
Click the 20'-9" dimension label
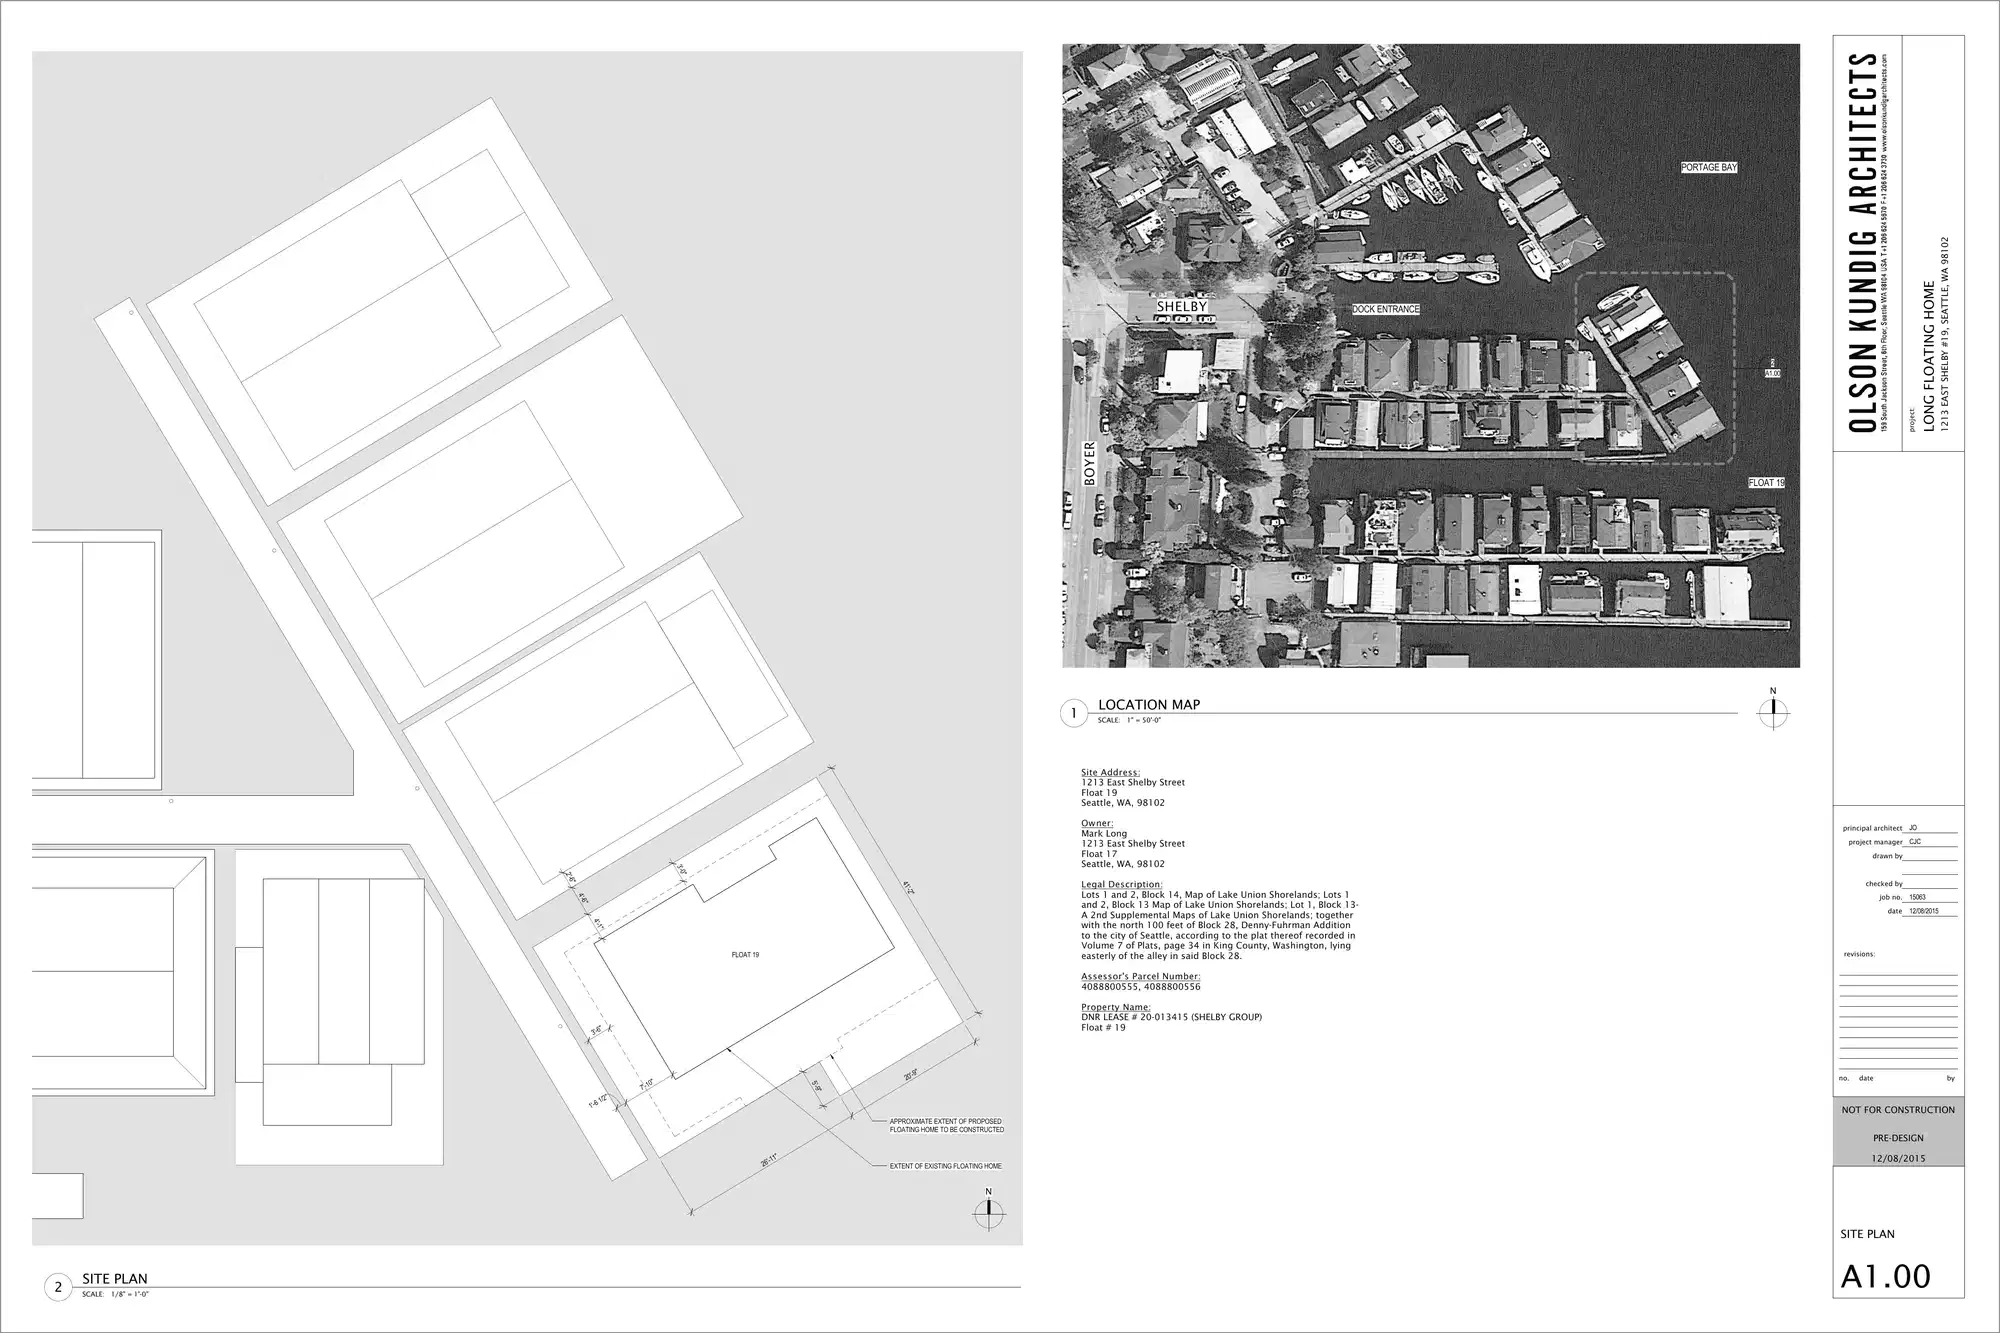coord(910,1076)
